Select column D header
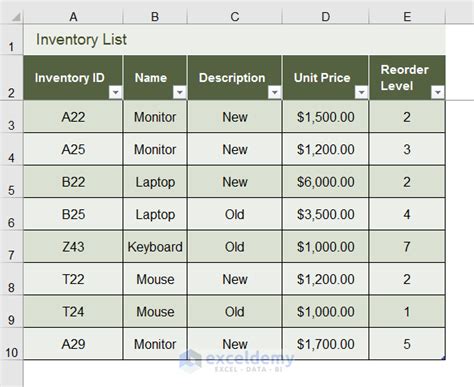This screenshot has height=387, width=474. pyautogui.click(x=326, y=17)
